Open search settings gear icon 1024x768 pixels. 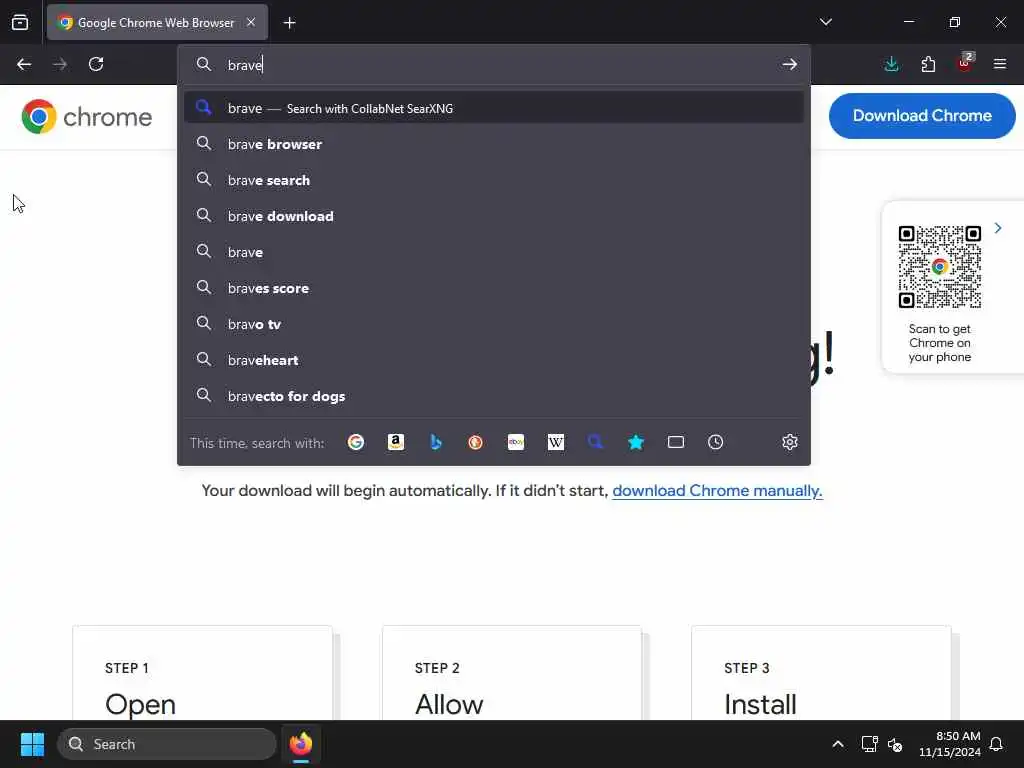click(x=790, y=442)
